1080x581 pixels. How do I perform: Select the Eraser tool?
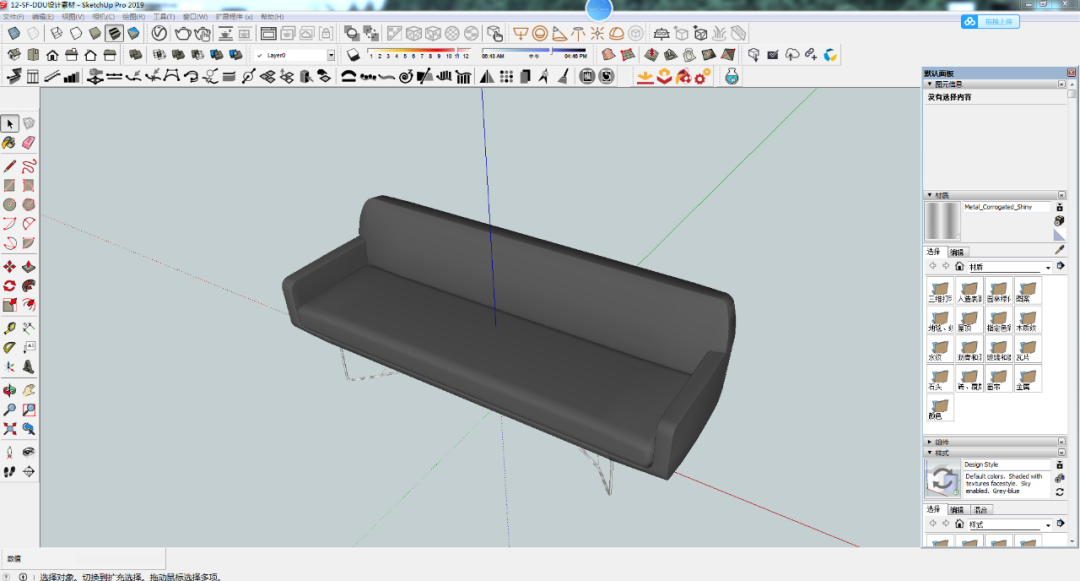click(x=27, y=142)
